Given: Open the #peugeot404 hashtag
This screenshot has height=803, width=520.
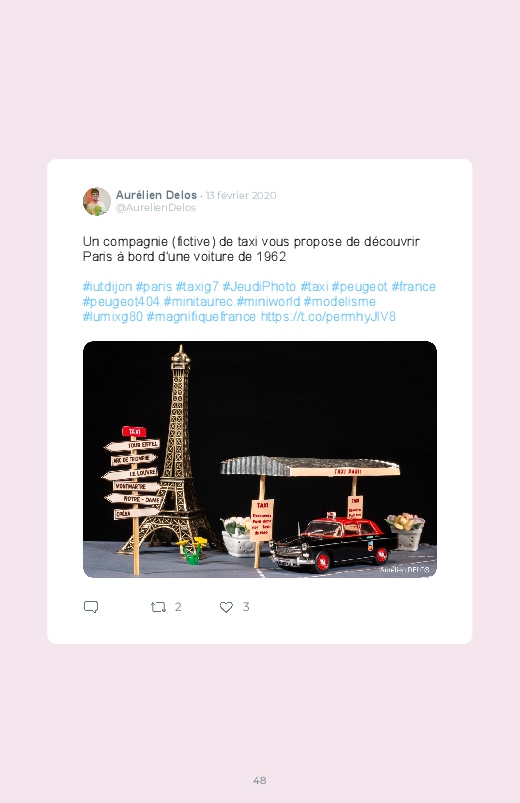Looking at the screenshot, I should click(x=121, y=301).
